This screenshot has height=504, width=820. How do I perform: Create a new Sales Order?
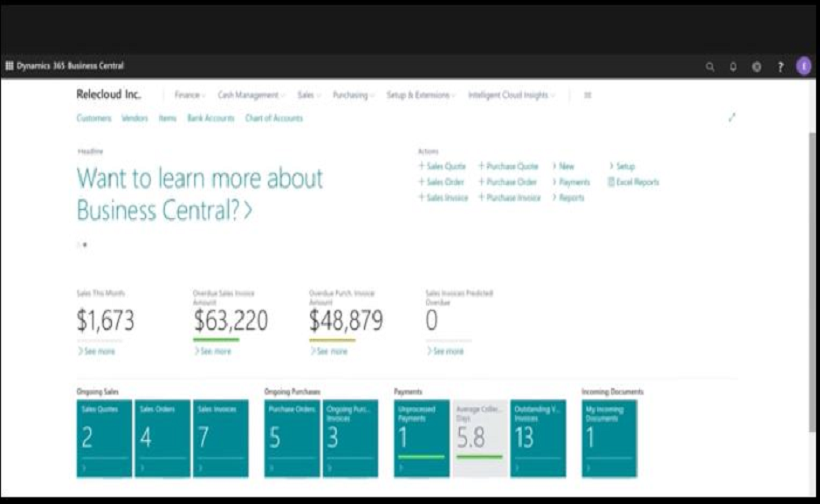click(441, 182)
